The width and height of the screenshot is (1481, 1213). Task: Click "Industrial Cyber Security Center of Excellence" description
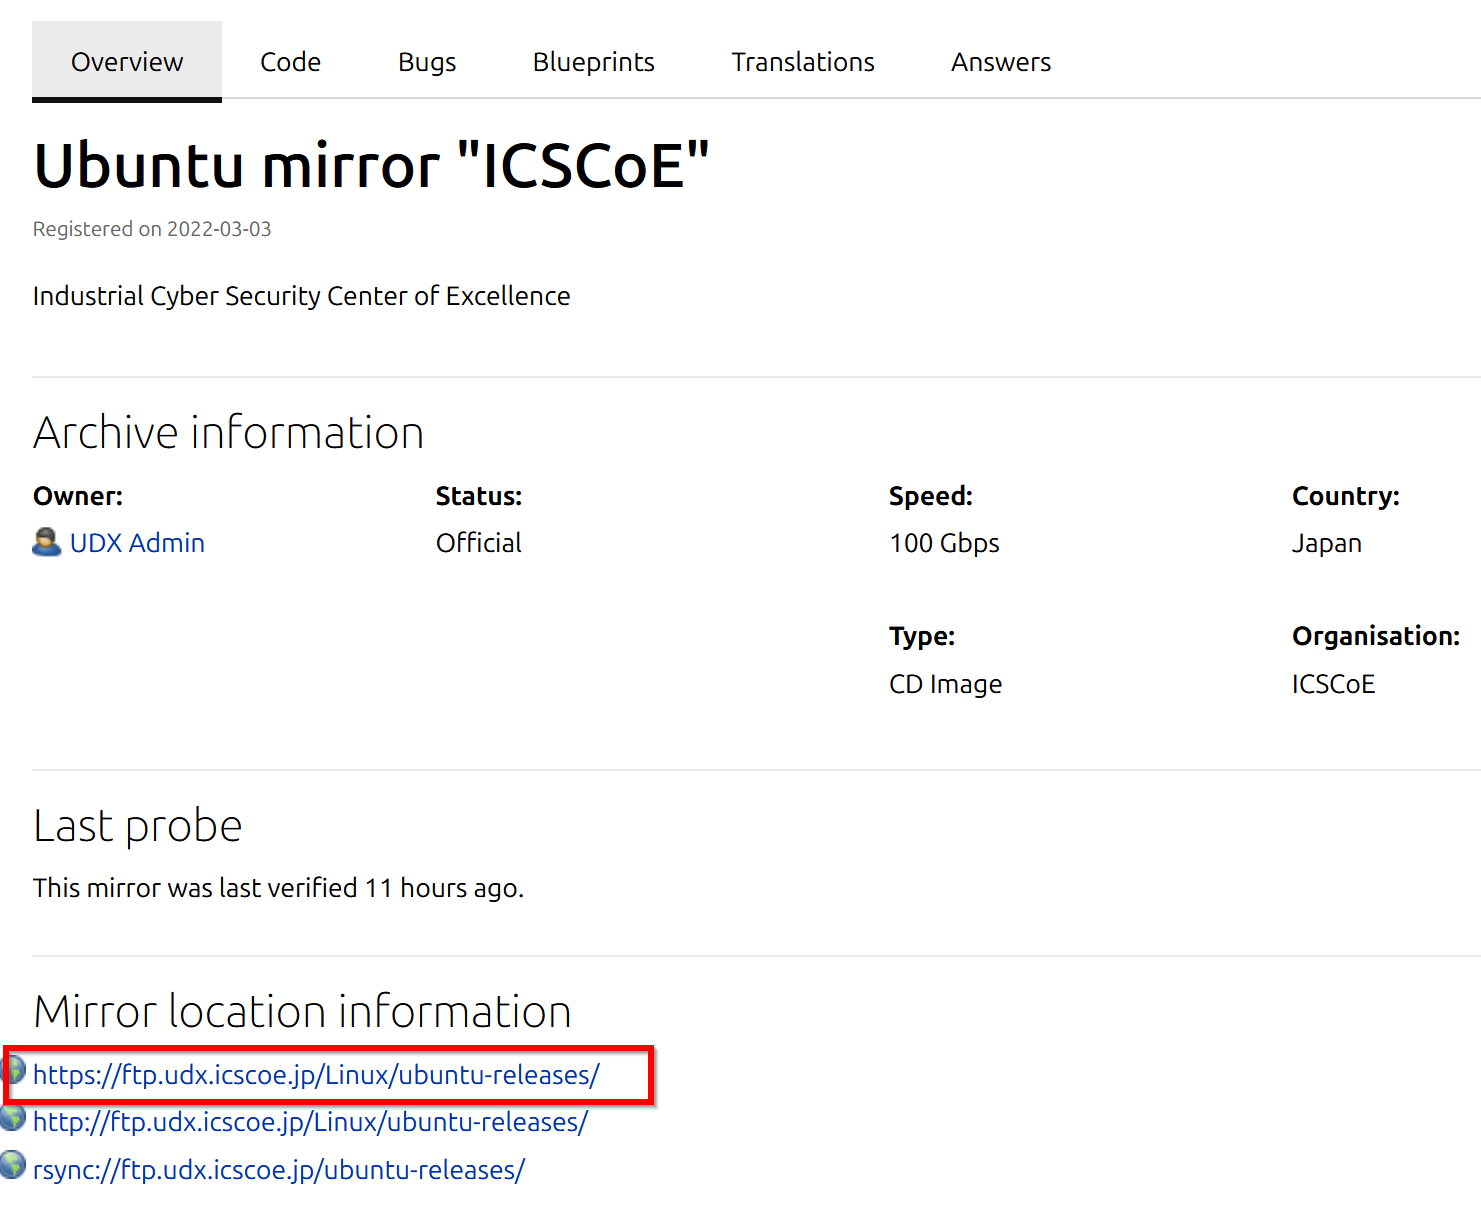(x=301, y=297)
